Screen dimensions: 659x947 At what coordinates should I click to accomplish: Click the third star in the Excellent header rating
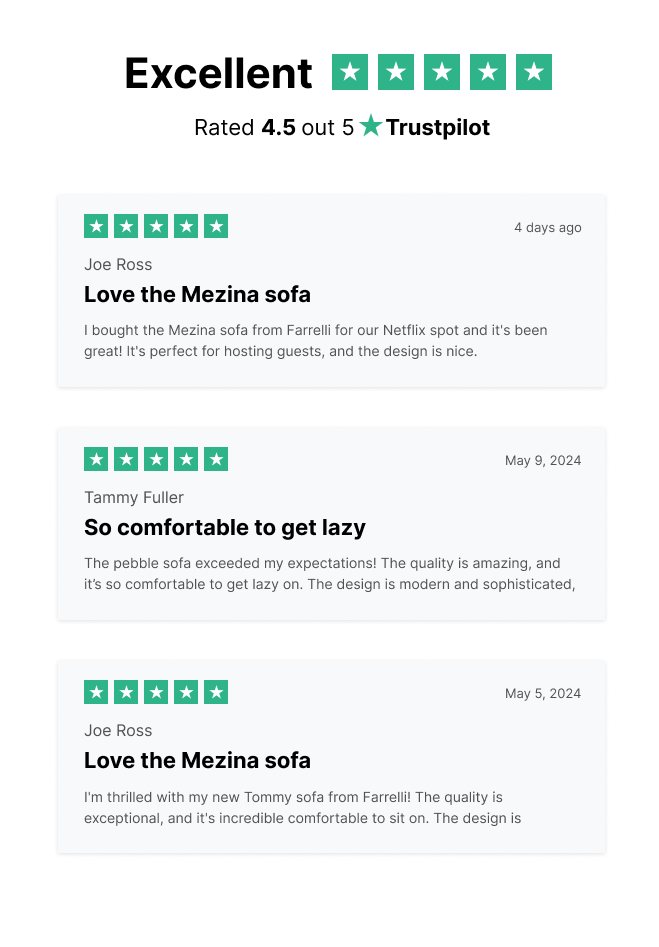tap(442, 72)
